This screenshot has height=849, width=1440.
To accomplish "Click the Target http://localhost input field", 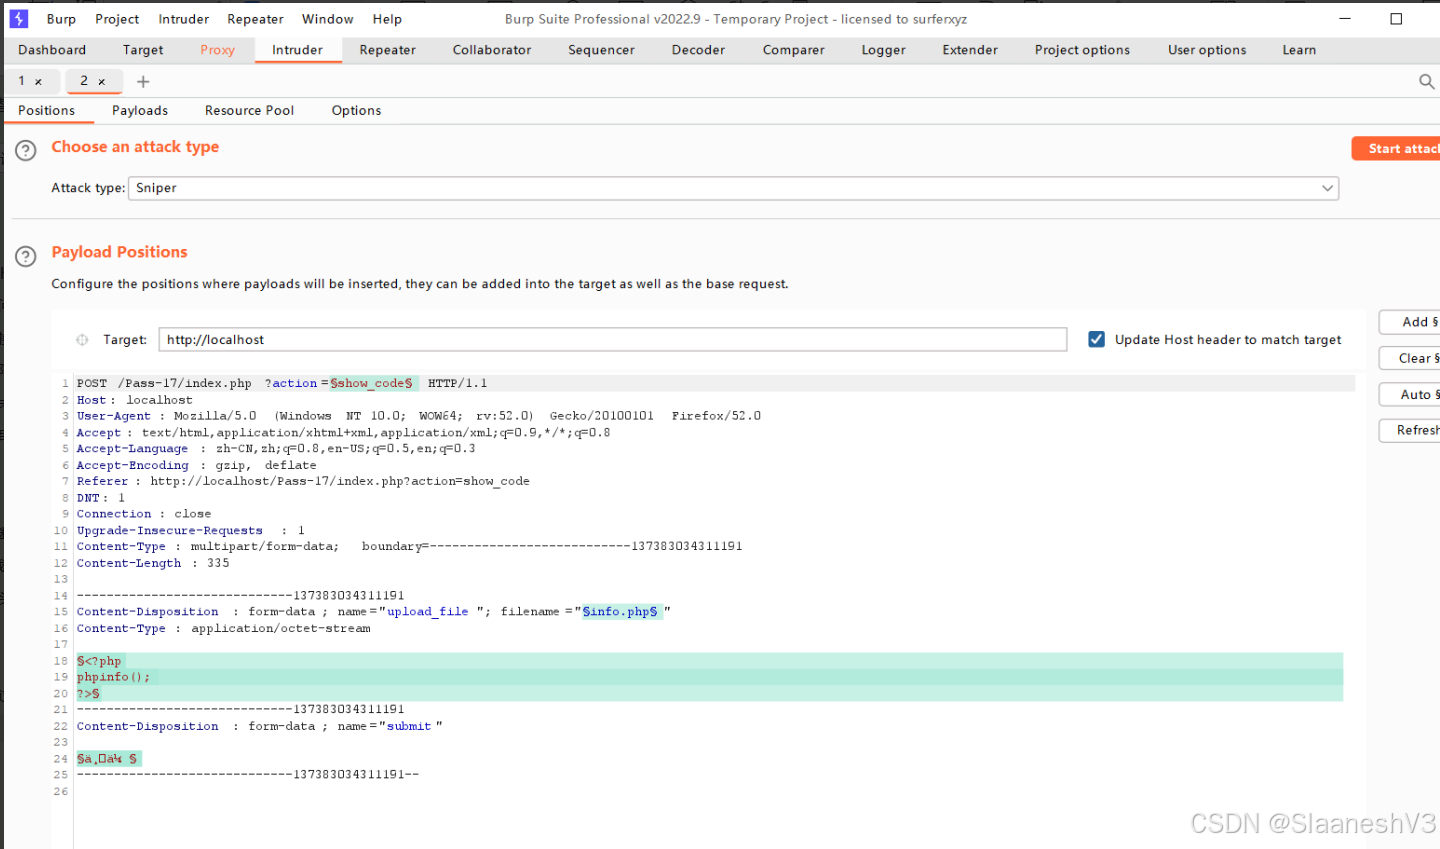I will pyautogui.click(x=613, y=340).
